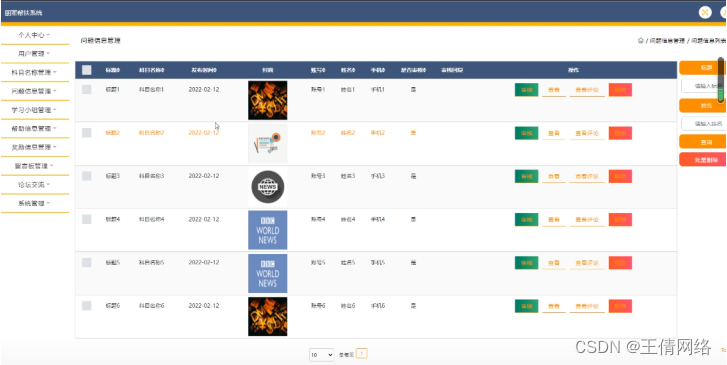
Task: Click red 删除 button for 标题5
Action: tap(620, 263)
